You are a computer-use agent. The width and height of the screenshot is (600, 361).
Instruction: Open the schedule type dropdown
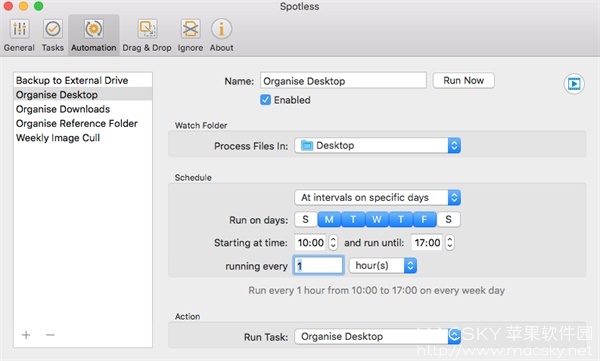pos(377,198)
